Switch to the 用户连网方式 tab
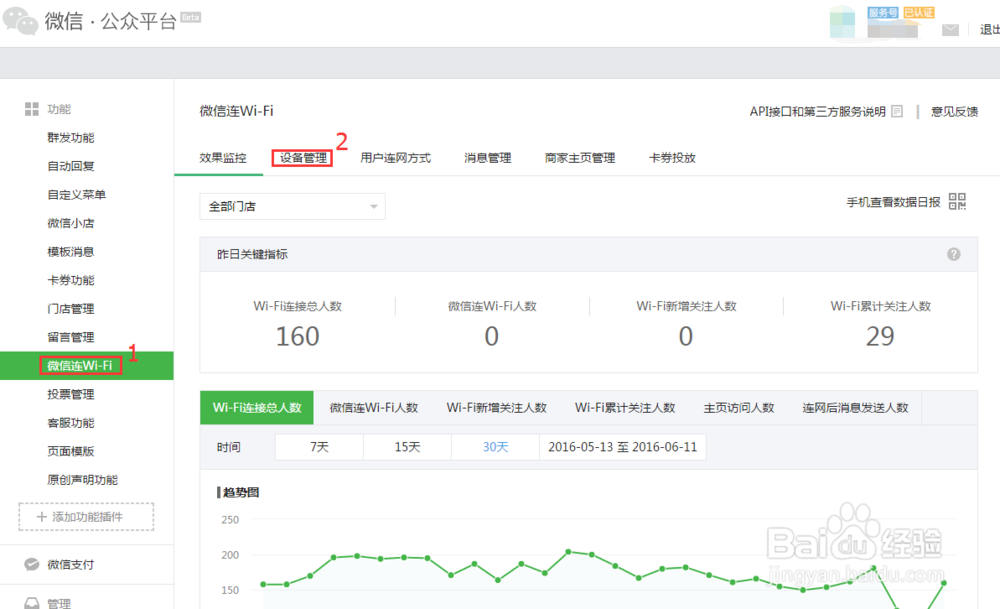 point(395,158)
